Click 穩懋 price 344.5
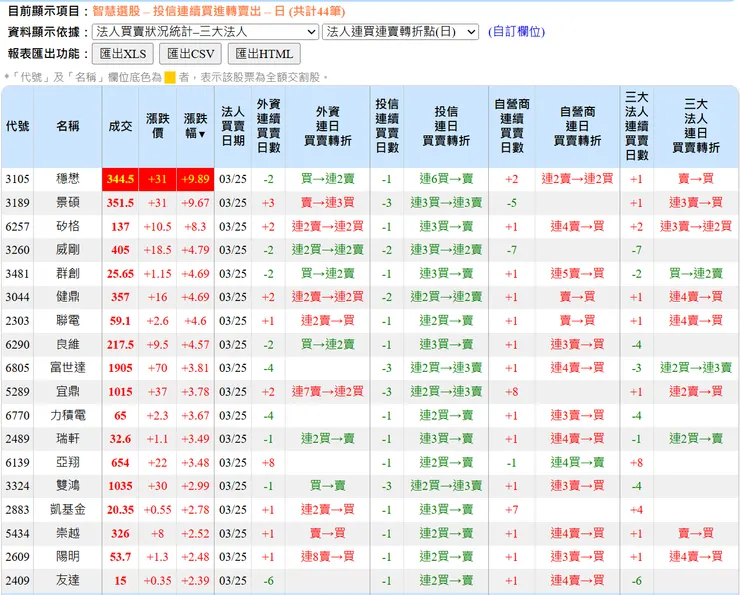Screen dimensions: 740x595 (120, 179)
